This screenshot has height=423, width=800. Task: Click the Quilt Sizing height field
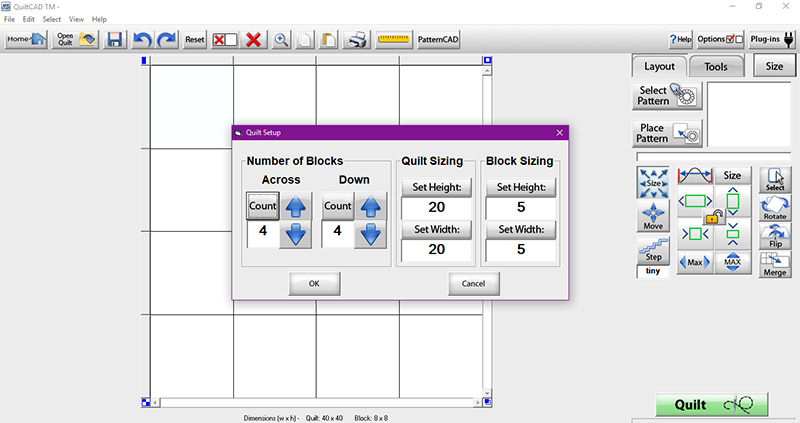[436, 208]
